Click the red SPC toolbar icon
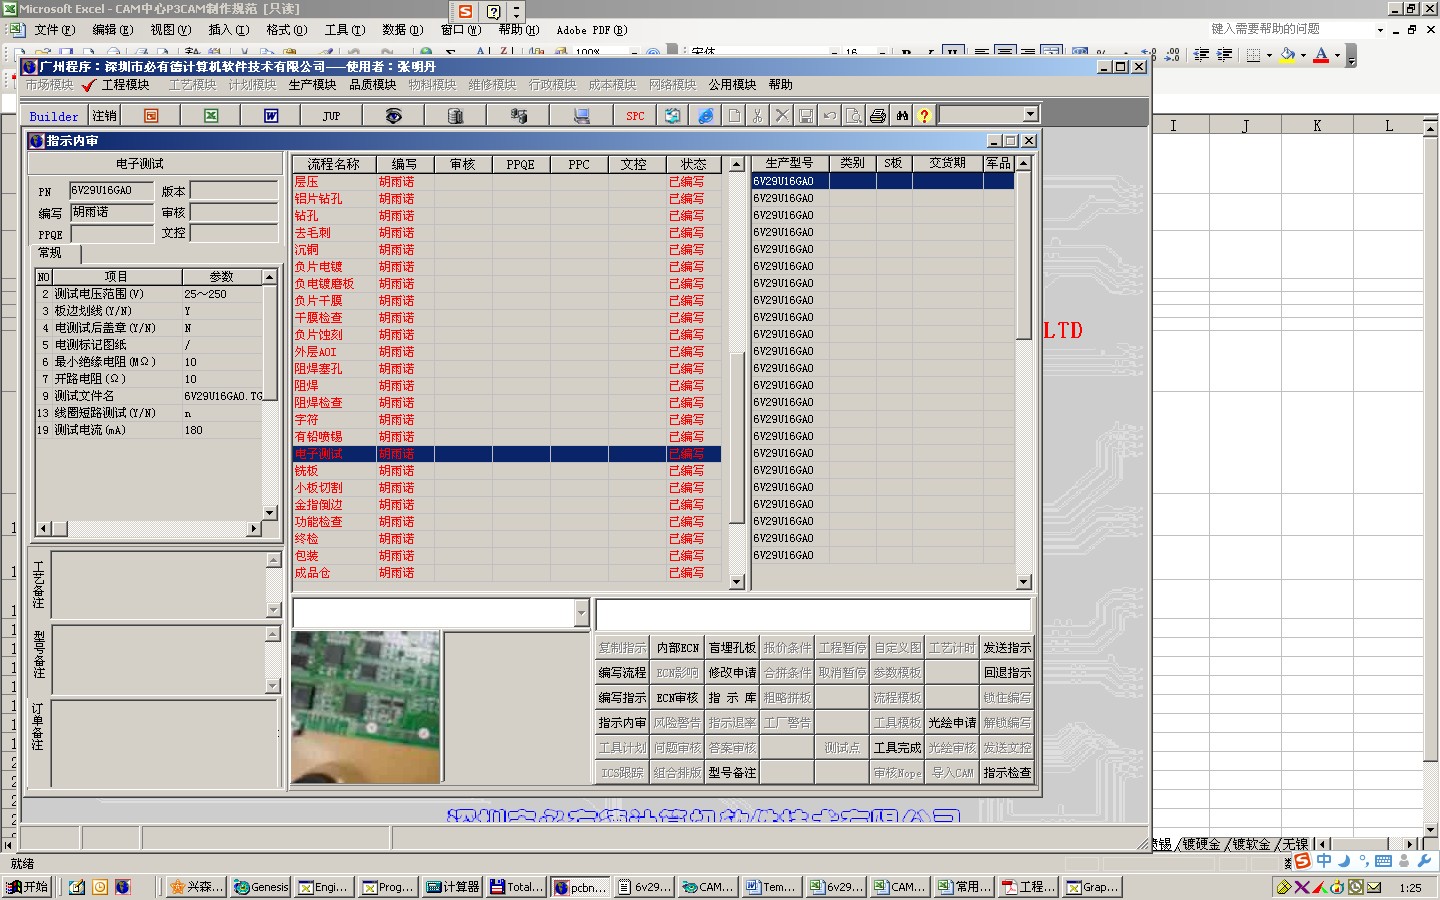The height and width of the screenshot is (900, 1440). [635, 116]
